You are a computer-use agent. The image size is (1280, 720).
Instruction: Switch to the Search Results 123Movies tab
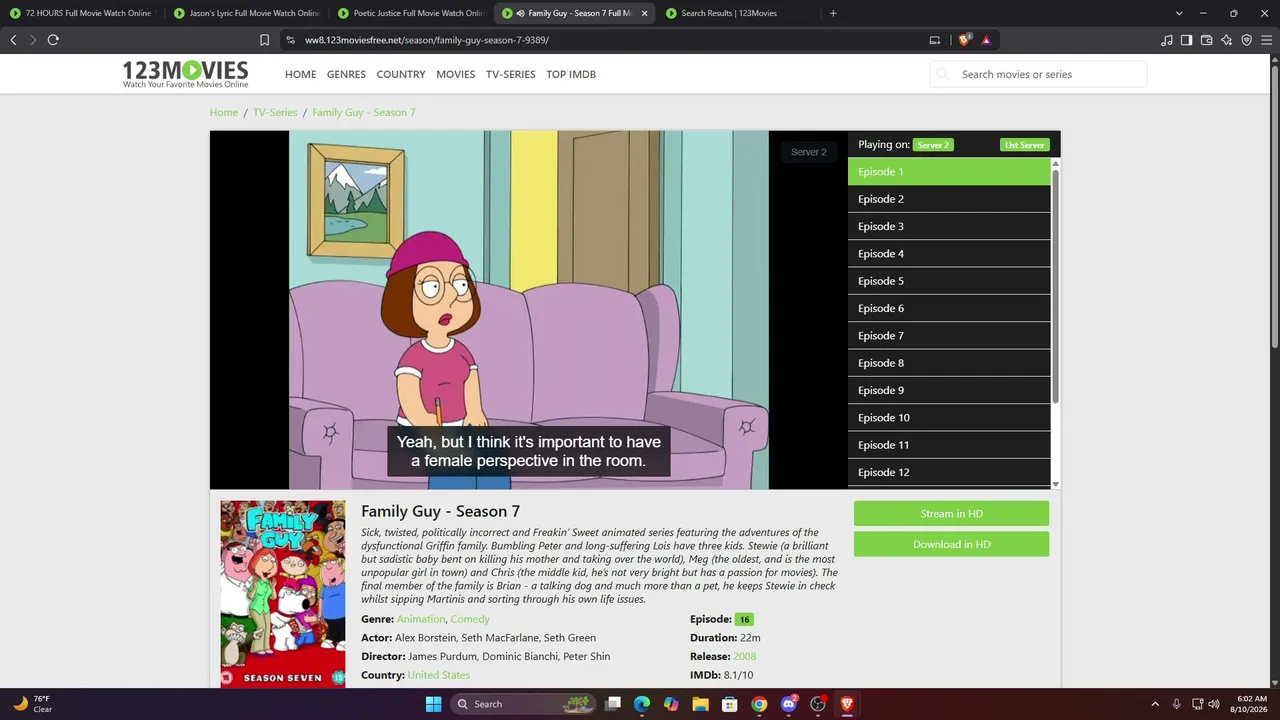click(738, 13)
